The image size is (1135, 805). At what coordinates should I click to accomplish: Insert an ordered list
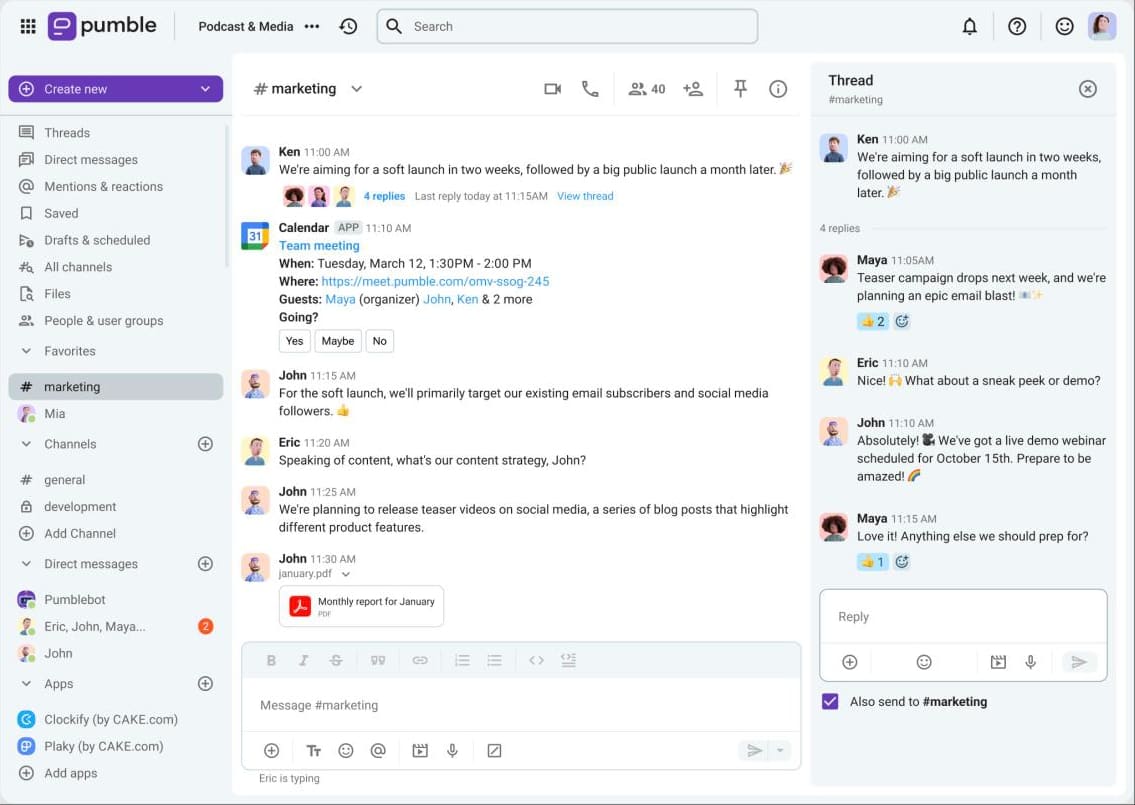(x=462, y=660)
